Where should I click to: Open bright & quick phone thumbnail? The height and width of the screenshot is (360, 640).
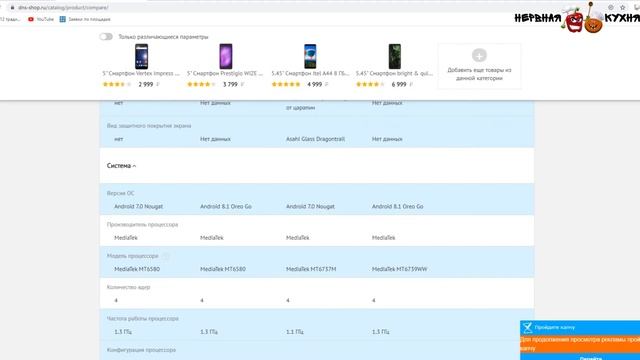point(395,56)
